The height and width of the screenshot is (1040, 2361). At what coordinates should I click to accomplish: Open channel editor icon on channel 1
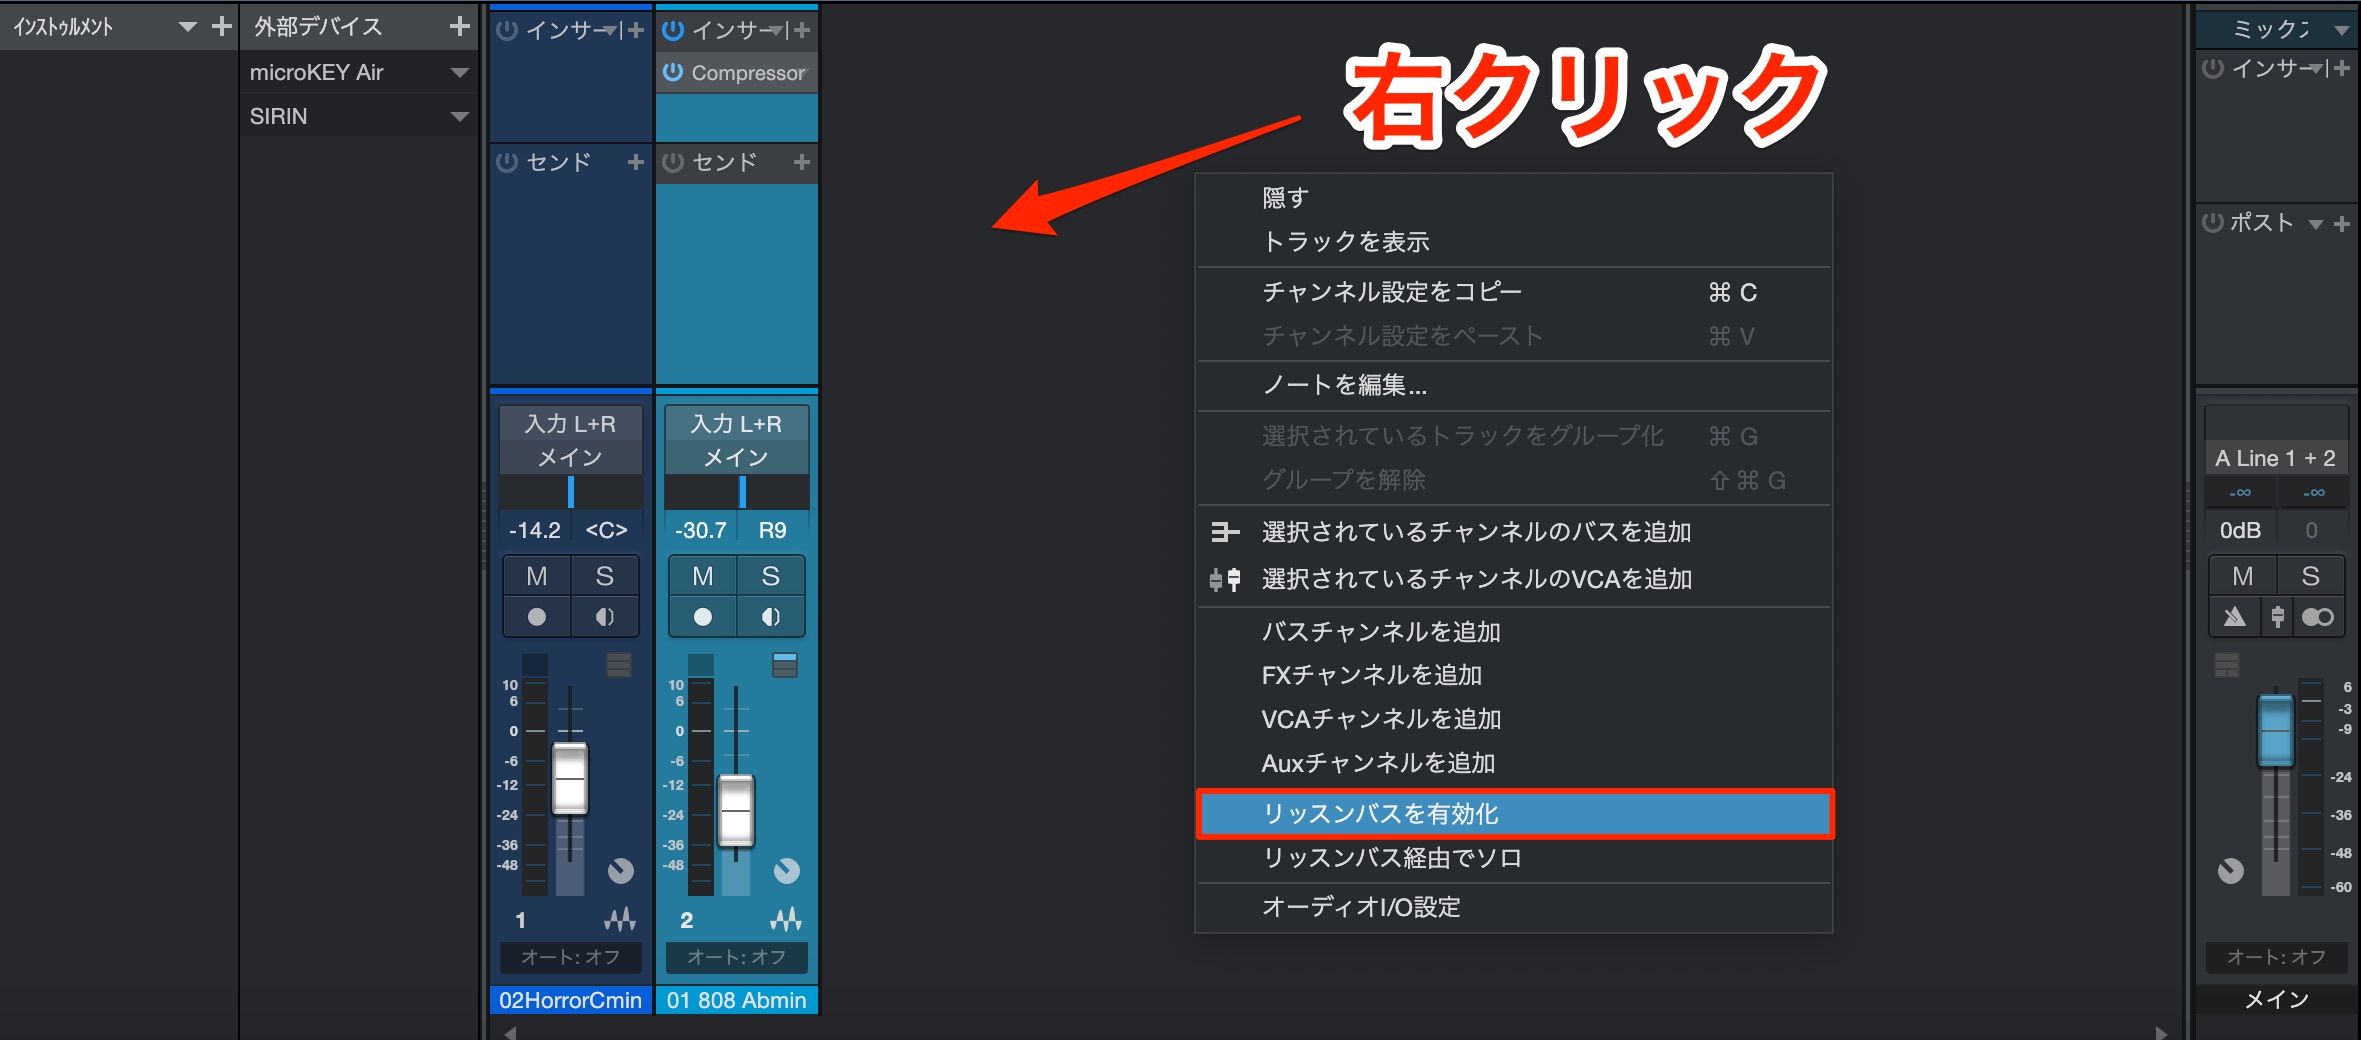(619, 665)
